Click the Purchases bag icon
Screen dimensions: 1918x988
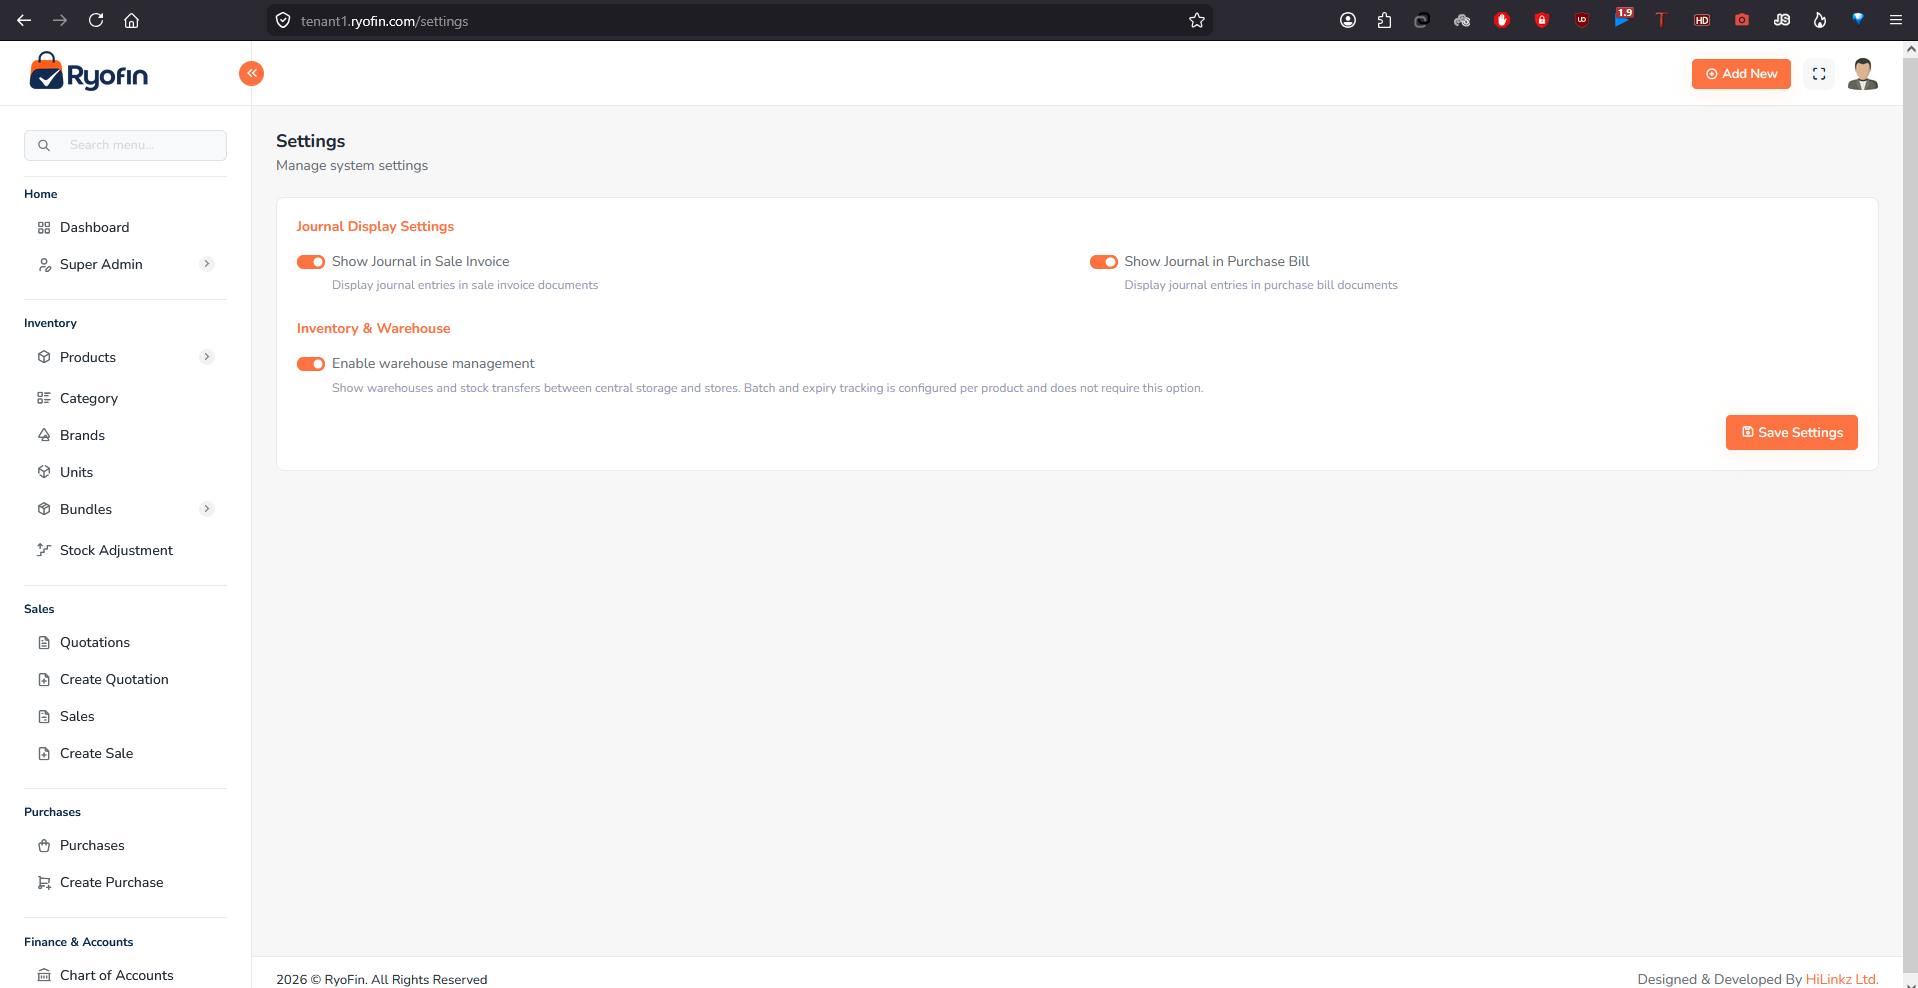(44, 846)
